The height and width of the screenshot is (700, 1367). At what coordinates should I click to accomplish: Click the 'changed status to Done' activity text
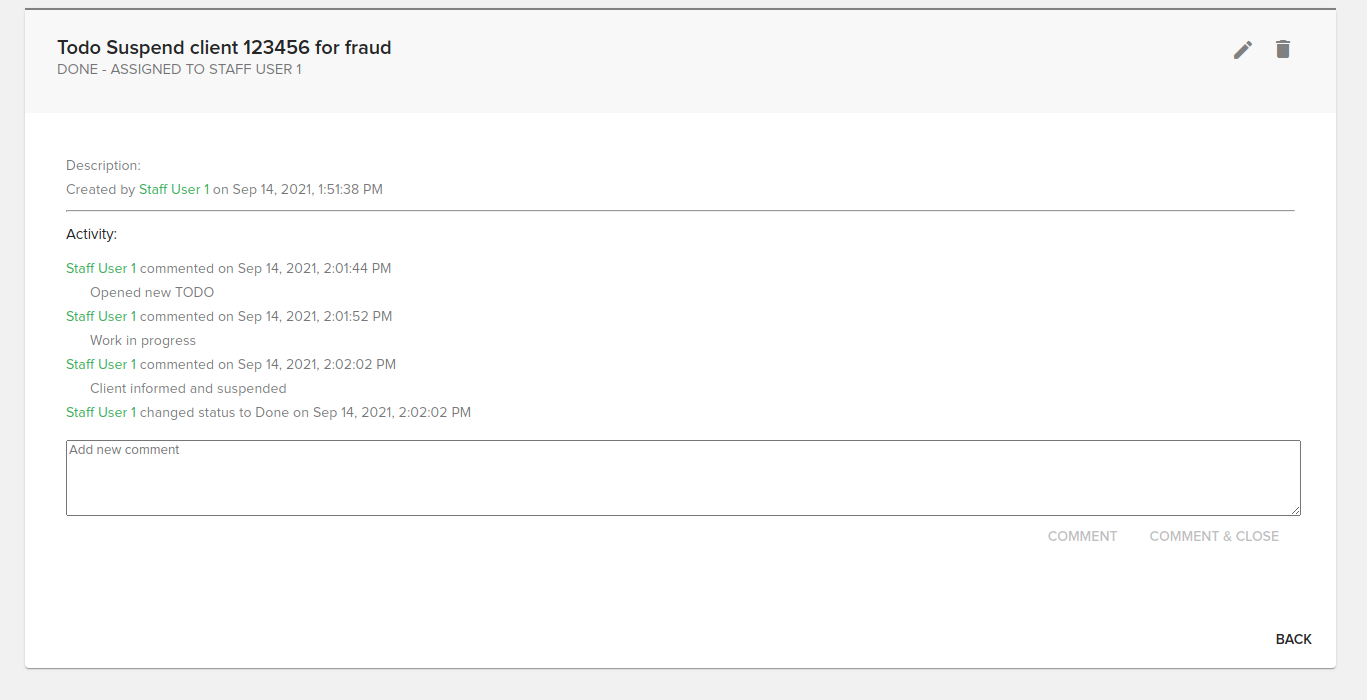pyautogui.click(x=214, y=412)
